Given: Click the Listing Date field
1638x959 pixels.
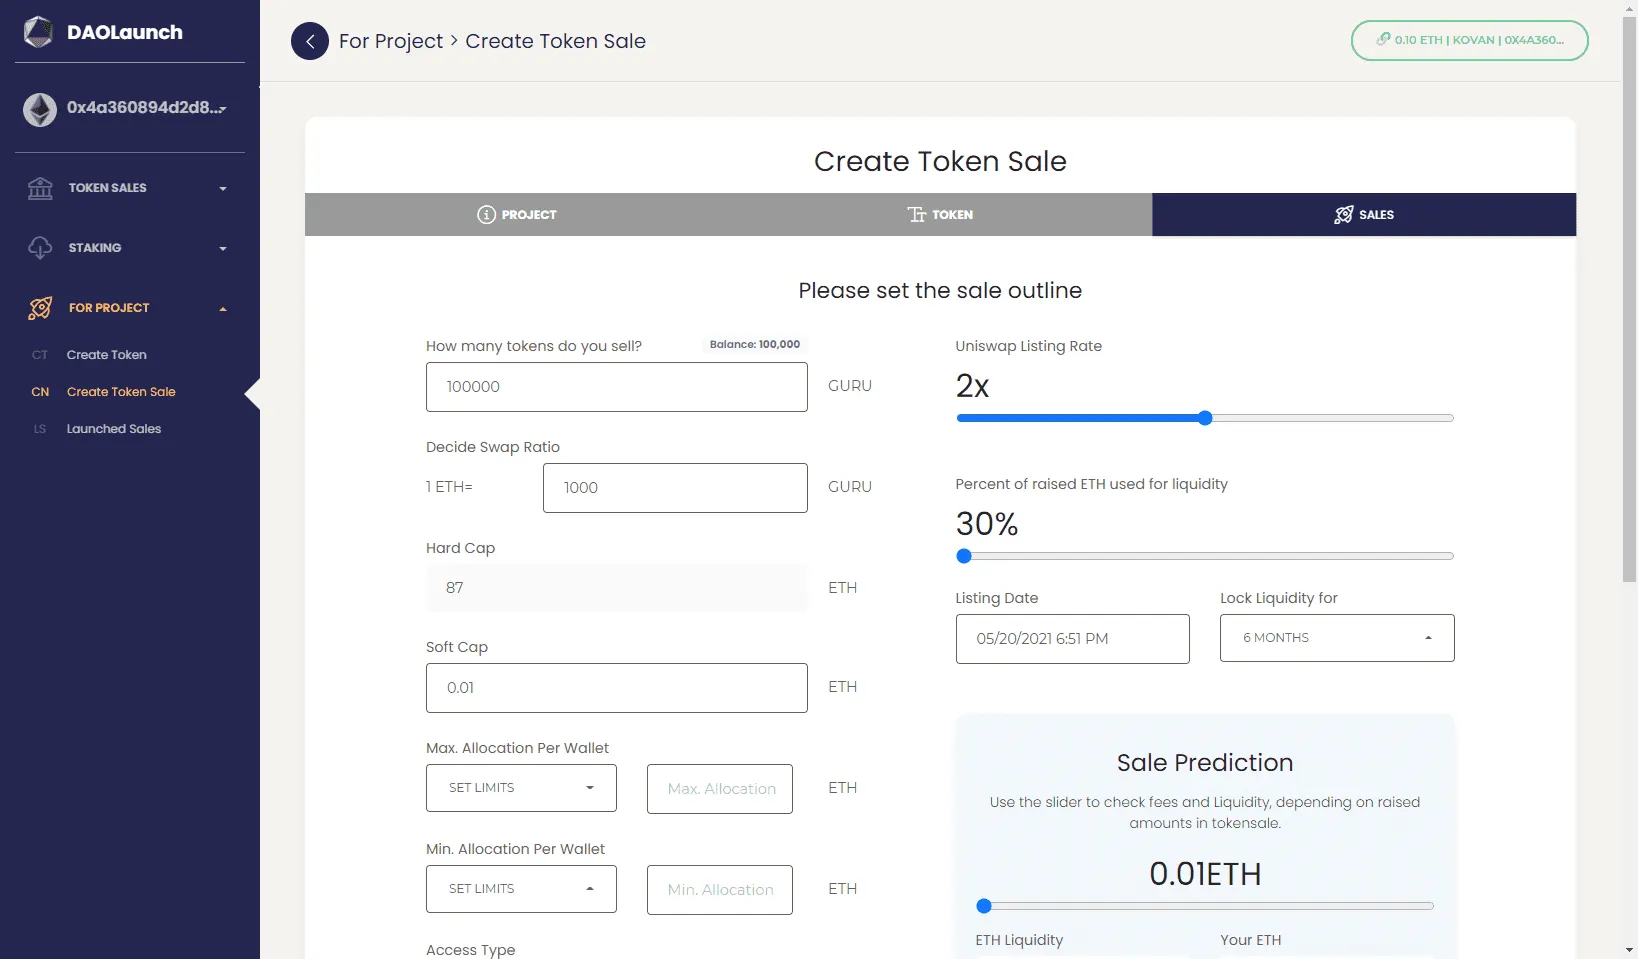Looking at the screenshot, I should pos(1072,639).
